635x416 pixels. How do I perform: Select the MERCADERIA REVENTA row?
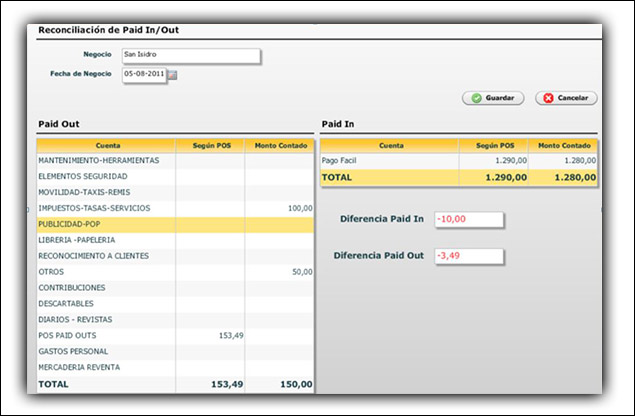point(106,367)
